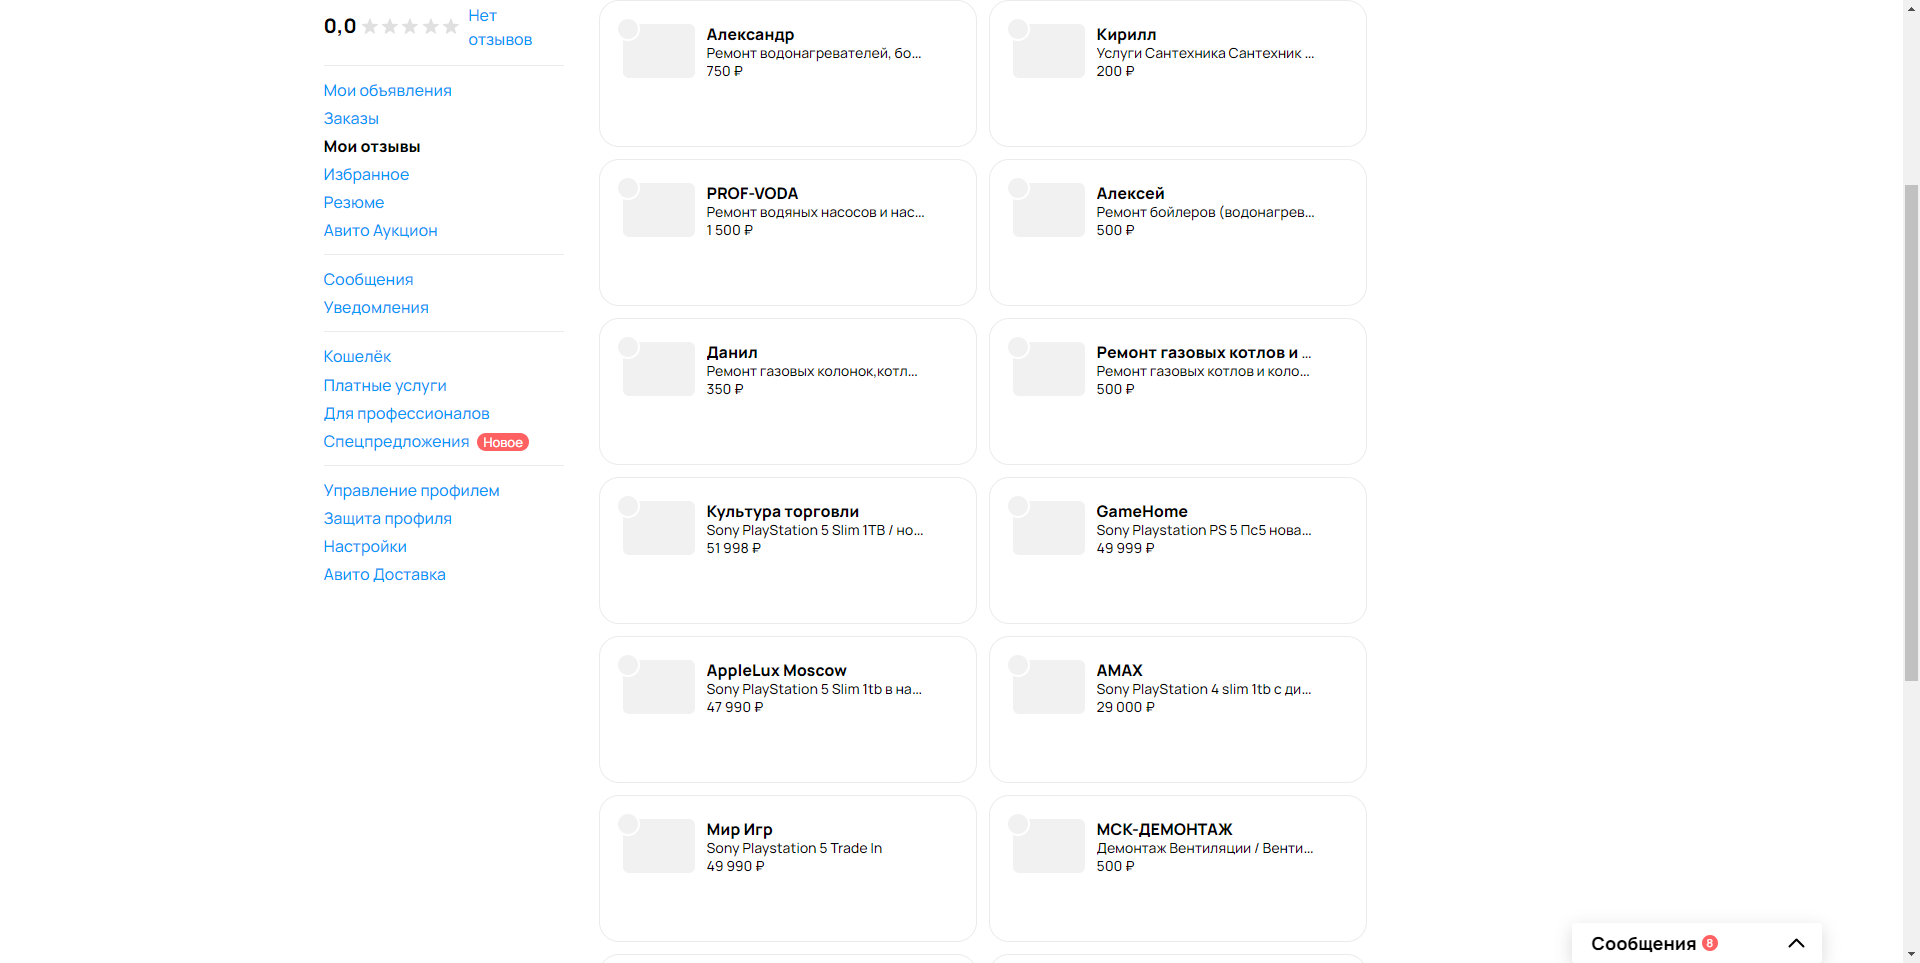Click PROF-VODA seller name
This screenshot has height=963, width=1920.
pyautogui.click(x=752, y=193)
